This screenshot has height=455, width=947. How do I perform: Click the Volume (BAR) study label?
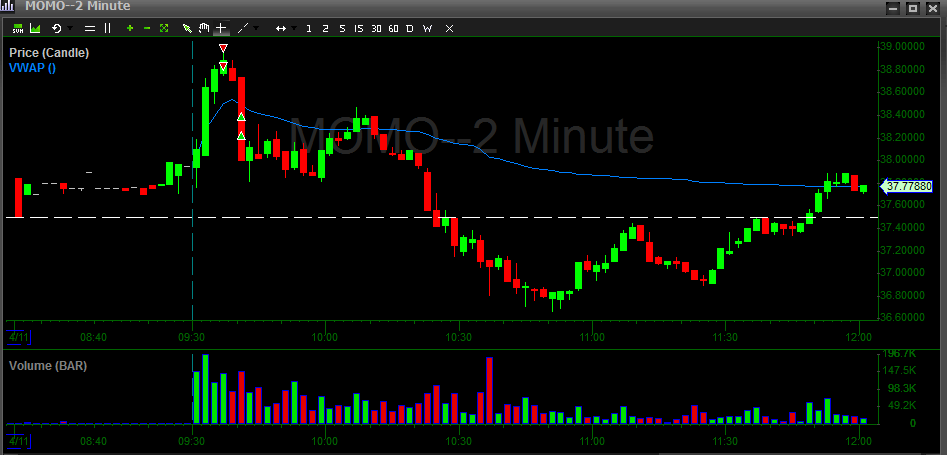(48, 366)
